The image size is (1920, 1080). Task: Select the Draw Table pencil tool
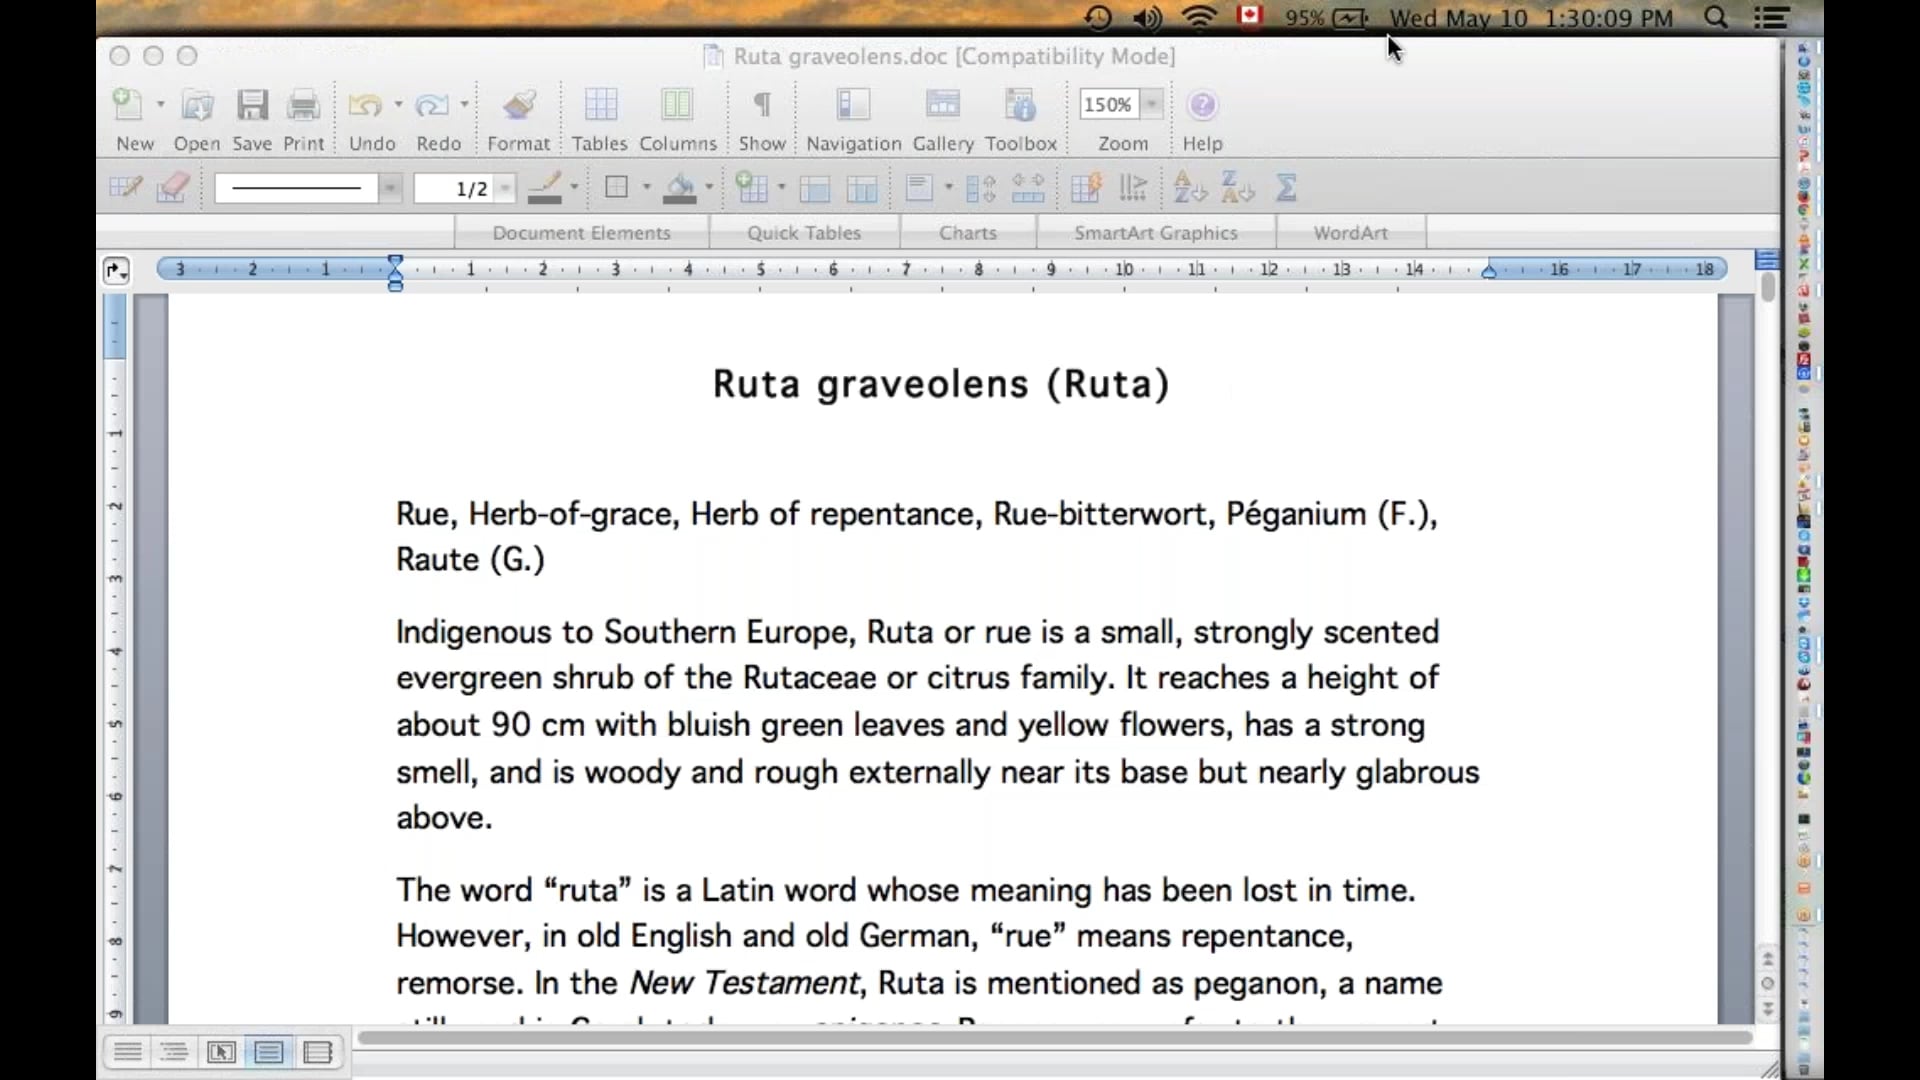[126, 188]
